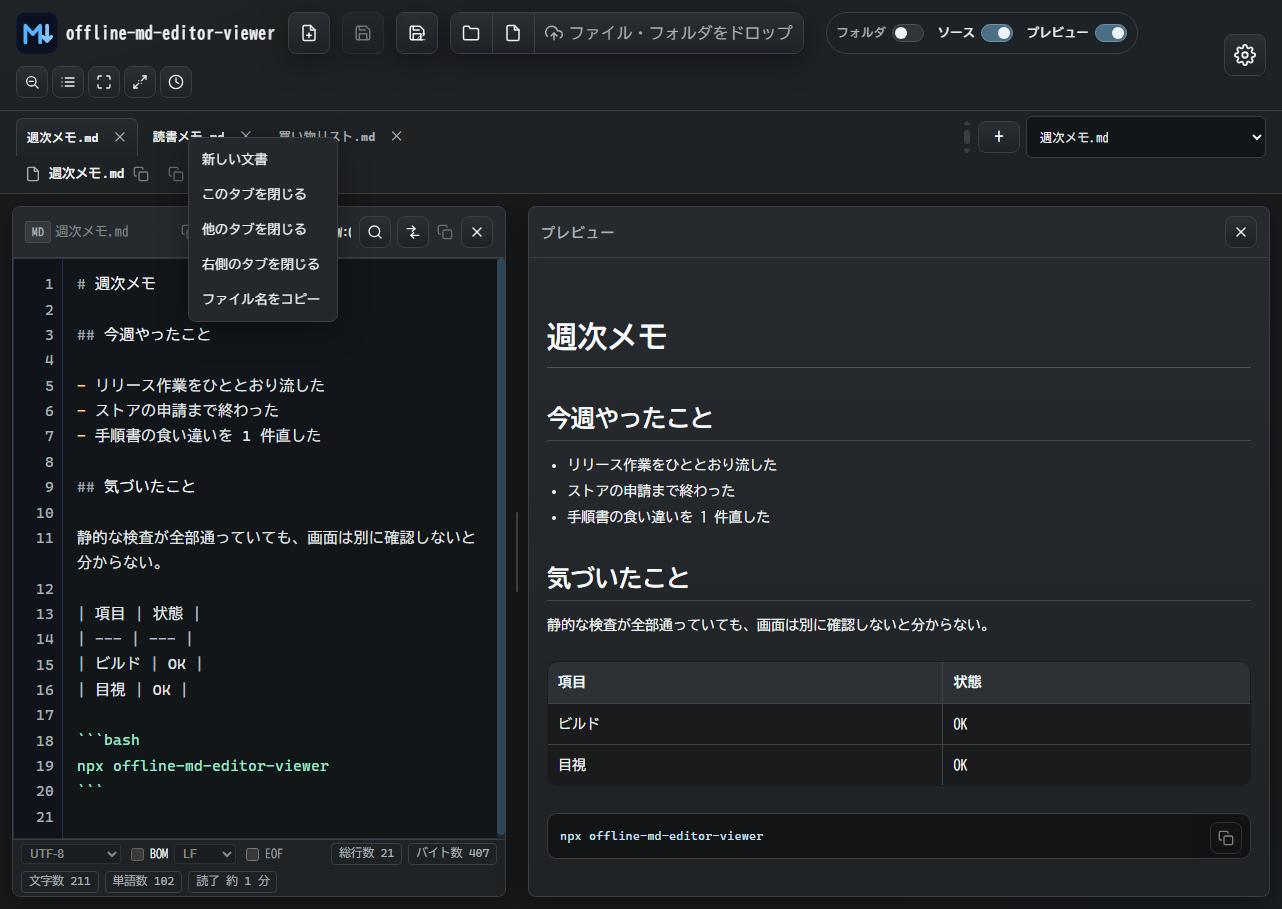The width and height of the screenshot is (1282, 909).
Task: Choose 右側のタブを閉じる from the context menu
Action: (263, 264)
